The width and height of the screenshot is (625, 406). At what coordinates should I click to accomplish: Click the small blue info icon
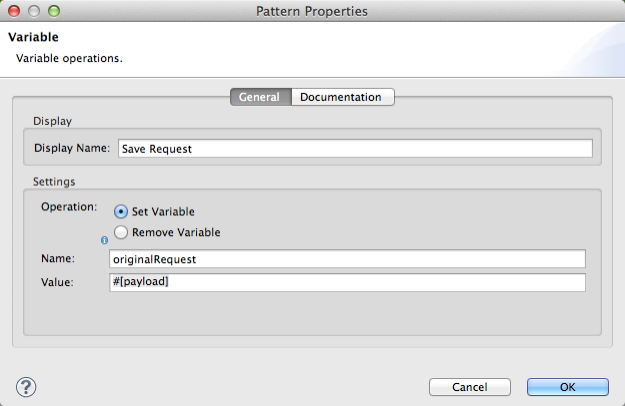[x=105, y=240]
